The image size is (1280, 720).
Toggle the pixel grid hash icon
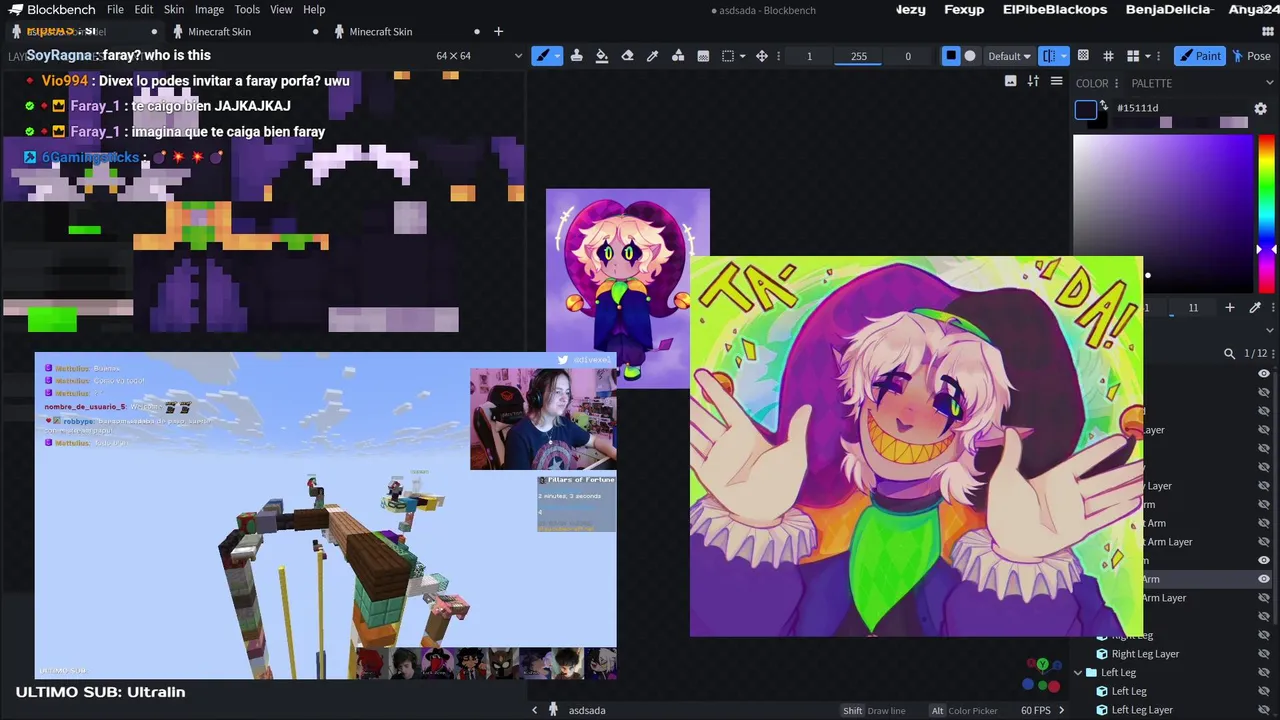(1109, 56)
